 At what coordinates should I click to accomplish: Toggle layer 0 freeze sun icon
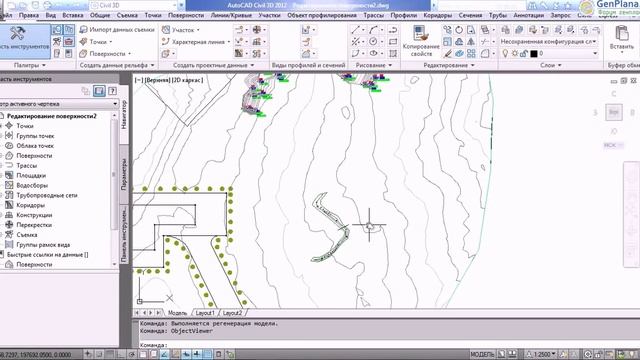click(515, 53)
